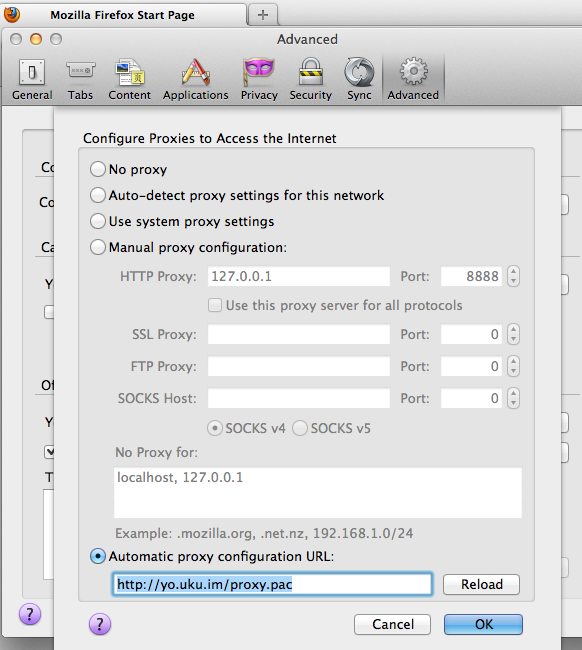This screenshot has width=582, height=650.
Task: Click the example text '.mozilla.org, .net.nz'
Action: (x=240, y=534)
